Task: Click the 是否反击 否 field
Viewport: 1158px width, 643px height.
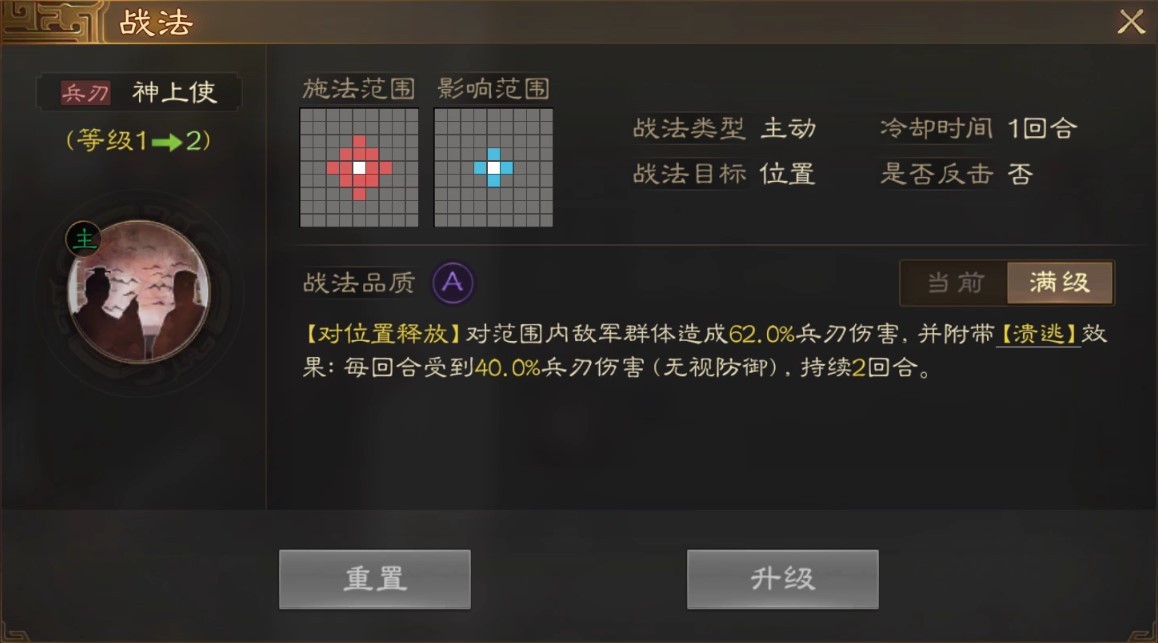Action: pyautogui.click(x=956, y=174)
